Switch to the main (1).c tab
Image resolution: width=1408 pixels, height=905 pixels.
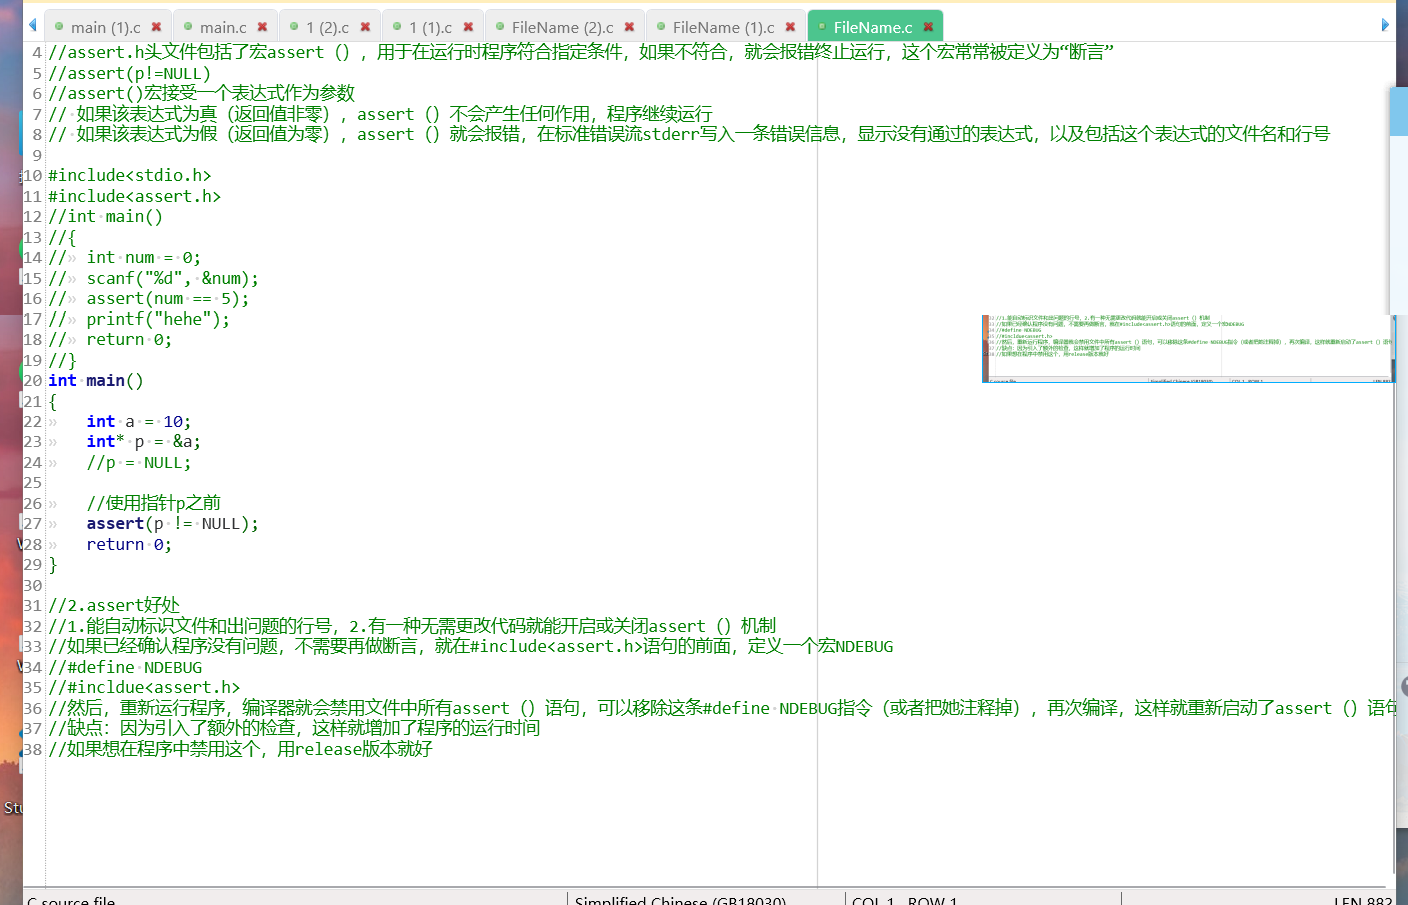coord(105,27)
